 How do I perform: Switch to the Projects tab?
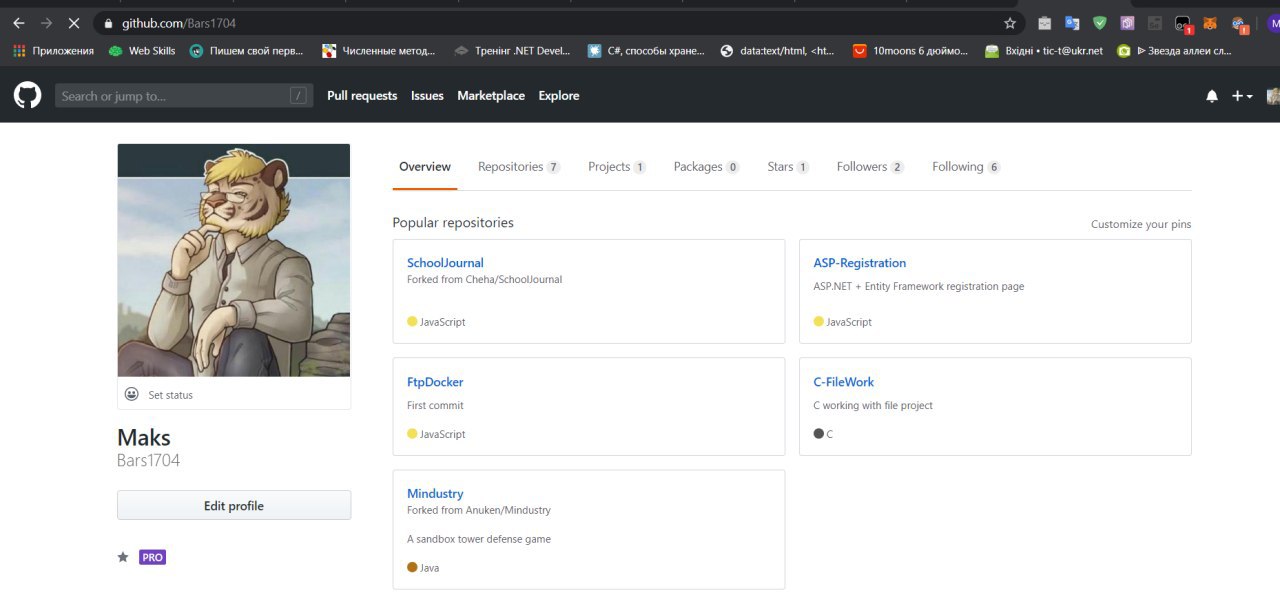click(617, 167)
